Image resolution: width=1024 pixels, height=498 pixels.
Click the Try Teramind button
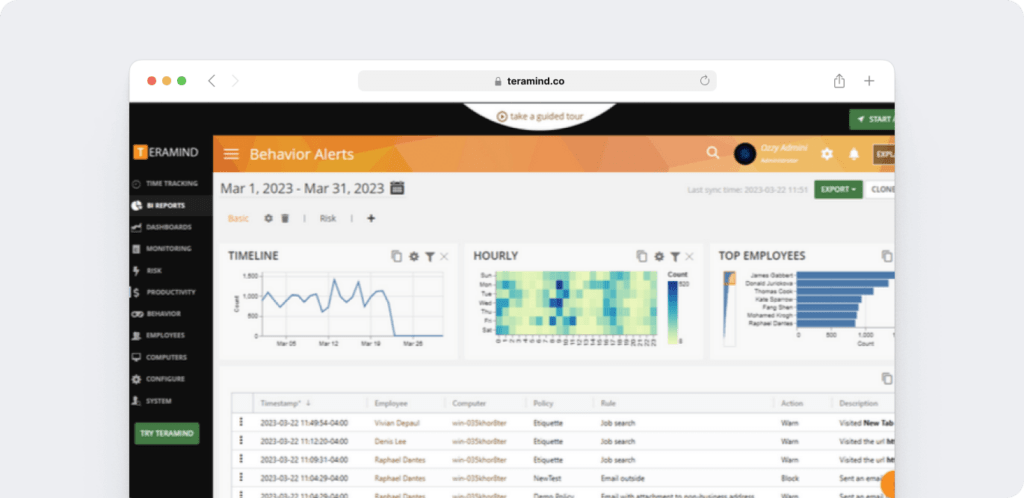point(167,433)
